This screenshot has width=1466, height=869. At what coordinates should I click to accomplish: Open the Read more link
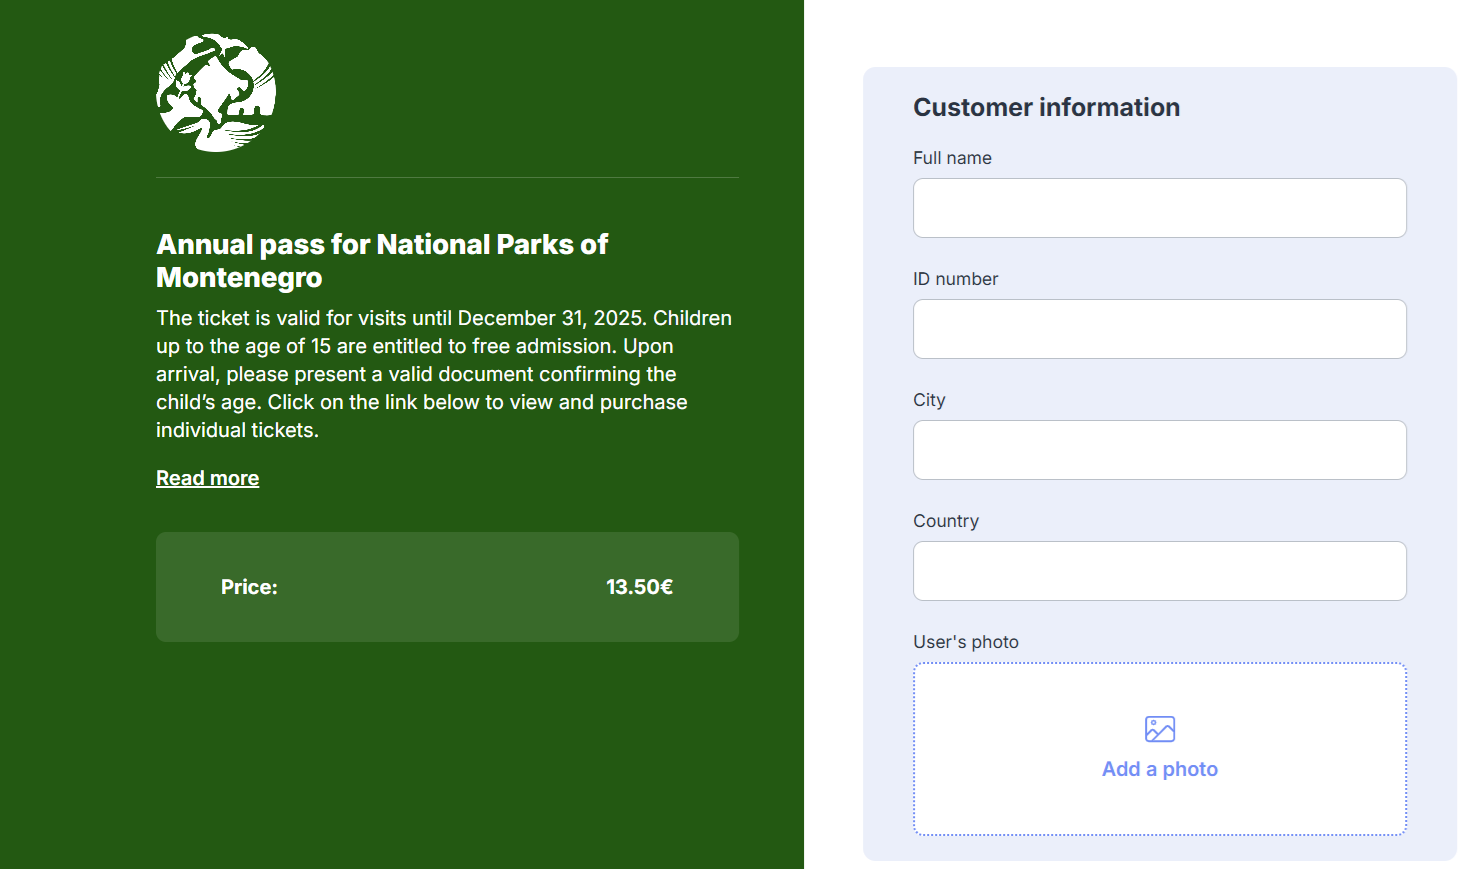[207, 478]
